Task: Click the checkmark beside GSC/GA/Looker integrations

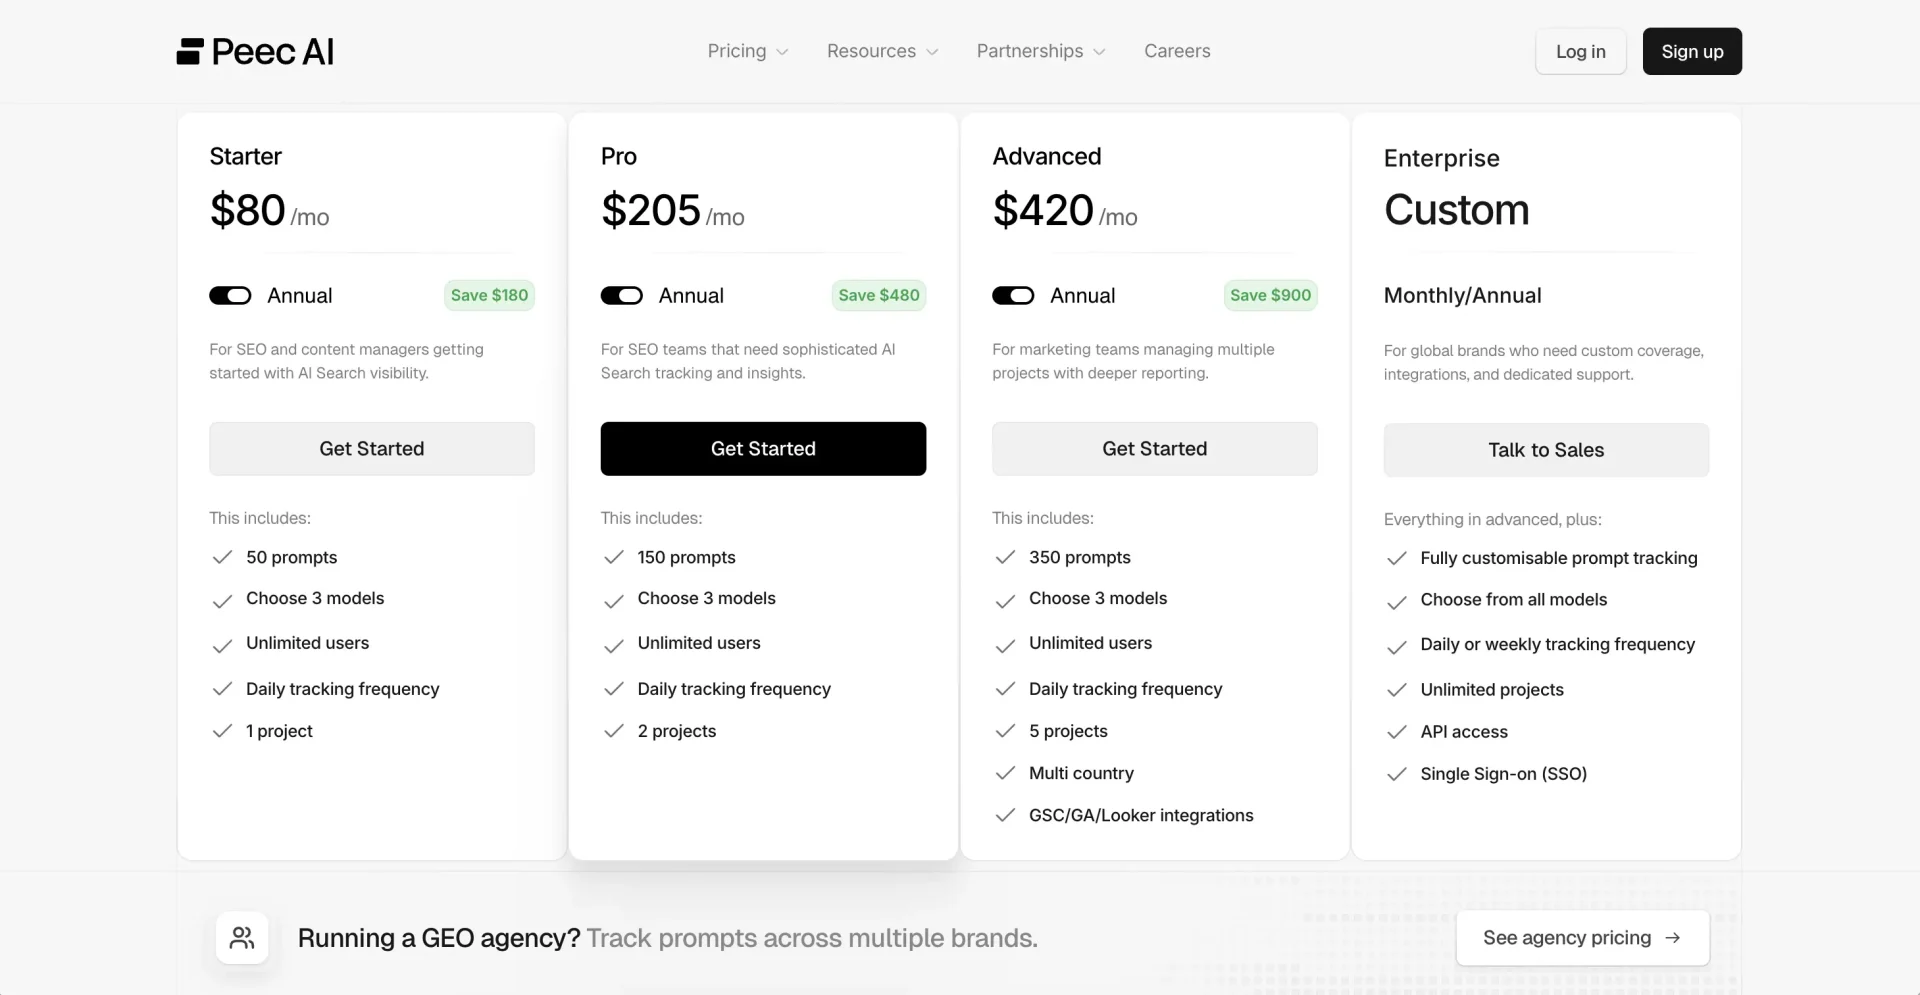Action: [1006, 815]
